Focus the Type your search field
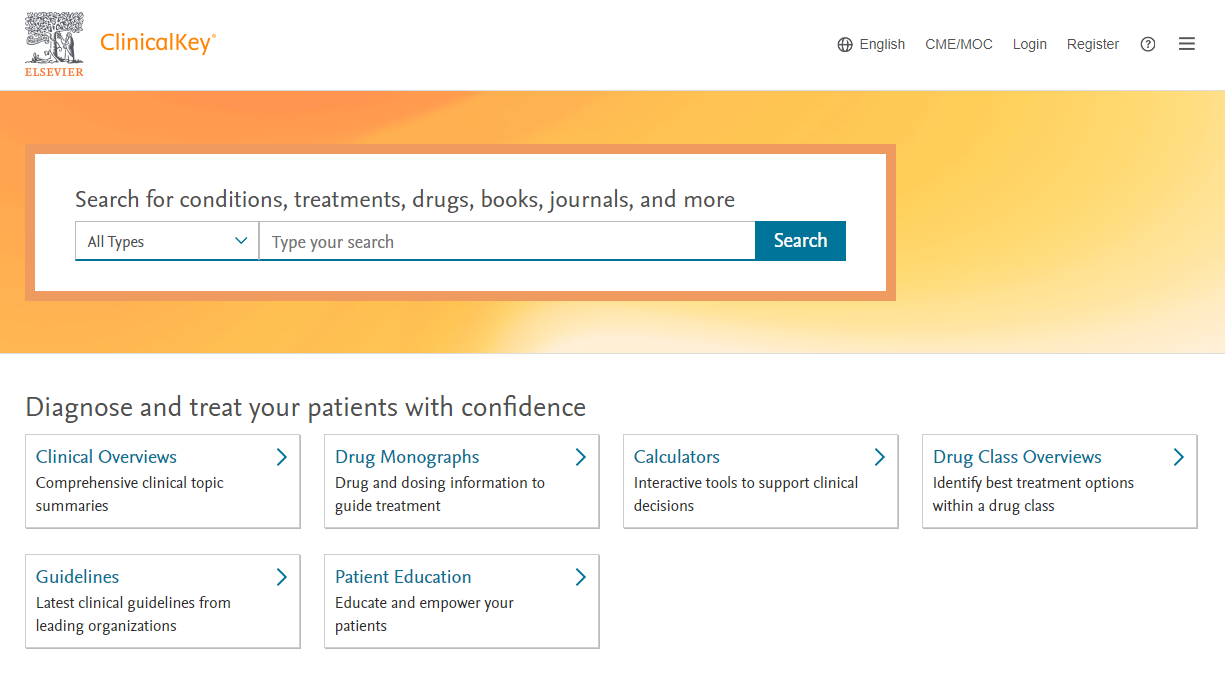The width and height of the screenshot is (1225, 700). [x=506, y=241]
